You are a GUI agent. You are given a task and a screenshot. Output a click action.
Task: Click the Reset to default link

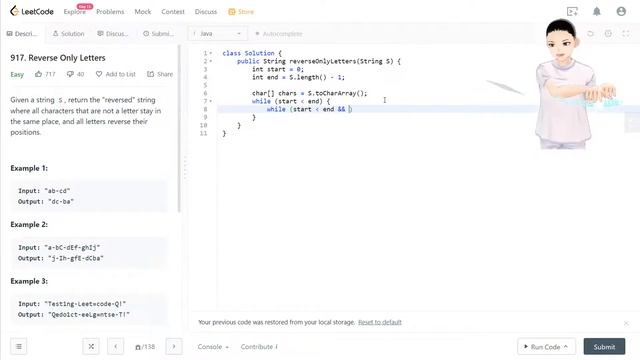pyautogui.click(x=380, y=322)
